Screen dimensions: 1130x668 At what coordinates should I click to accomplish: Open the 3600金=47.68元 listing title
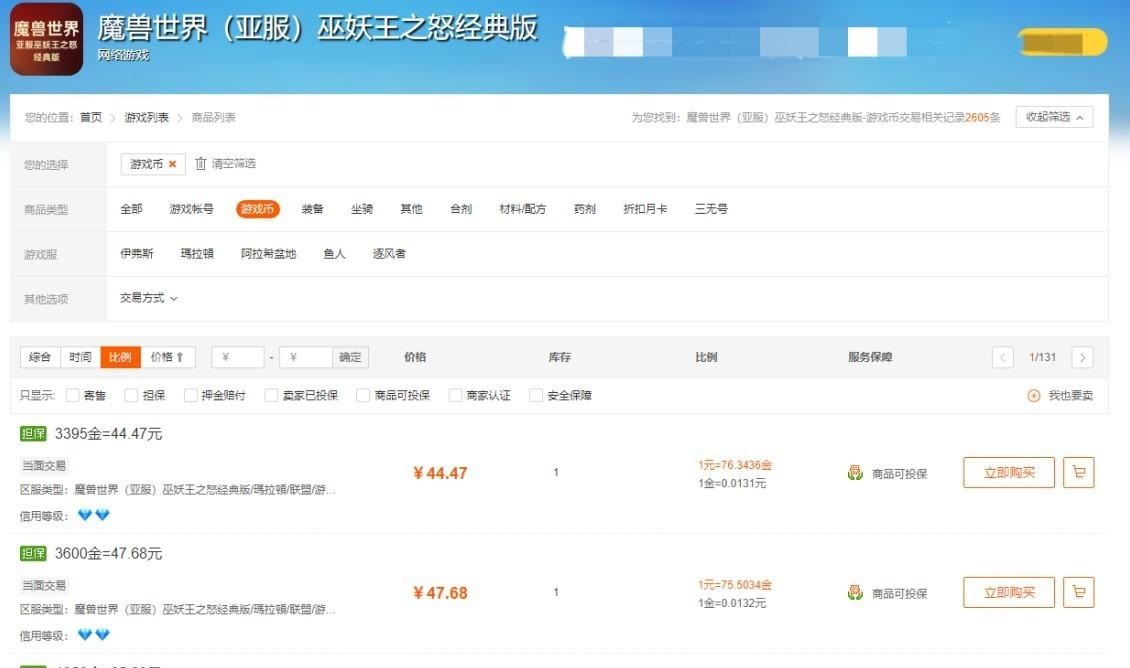point(108,553)
